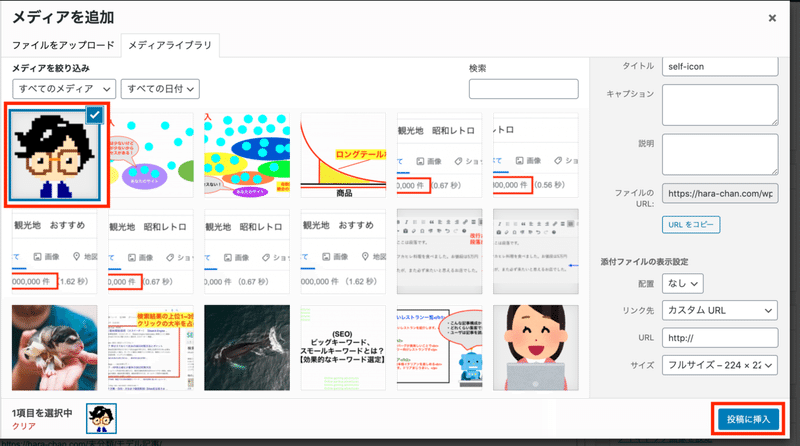Switch to ファイルをアップロード tab
Viewport: 800px width, 446px height.
click(x=63, y=45)
